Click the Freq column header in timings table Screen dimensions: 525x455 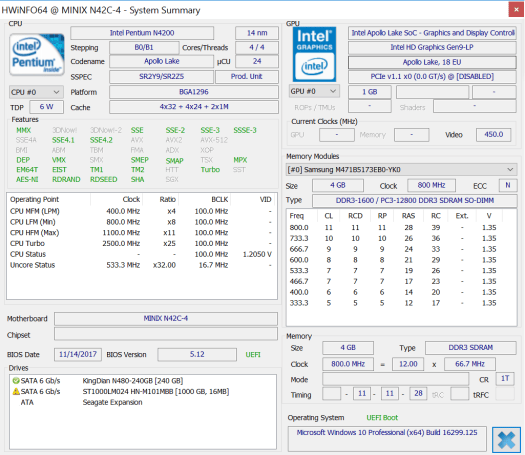[301, 216]
